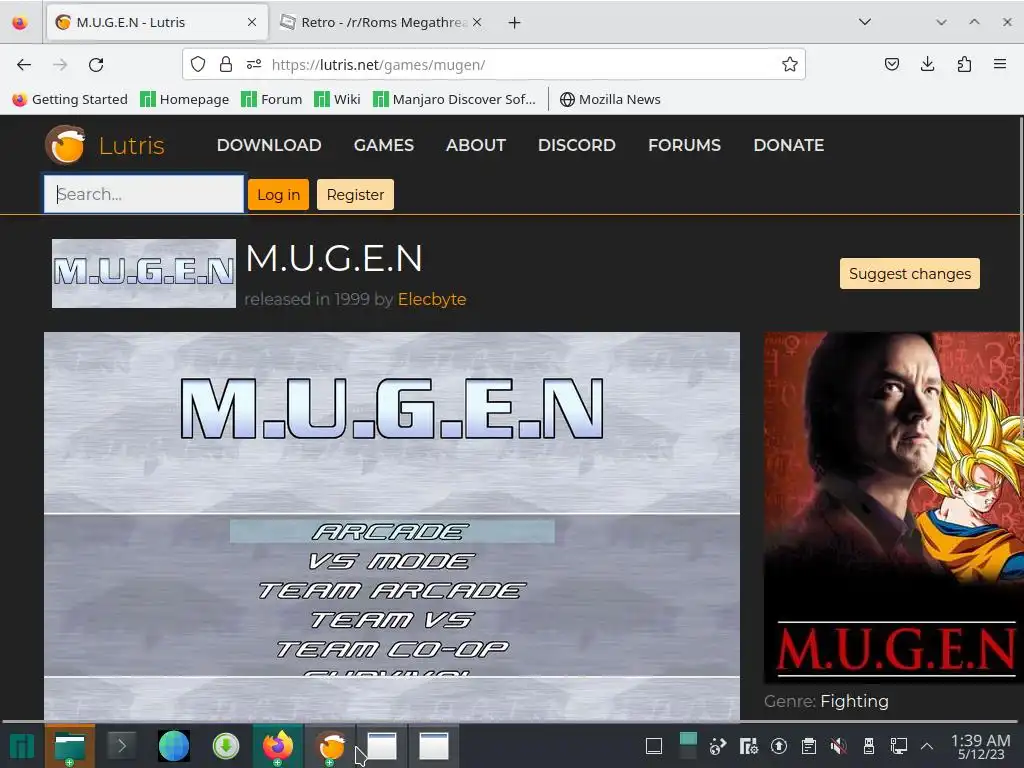Open the removable devices tray icon
The height and width of the screenshot is (768, 1024).
869,746
